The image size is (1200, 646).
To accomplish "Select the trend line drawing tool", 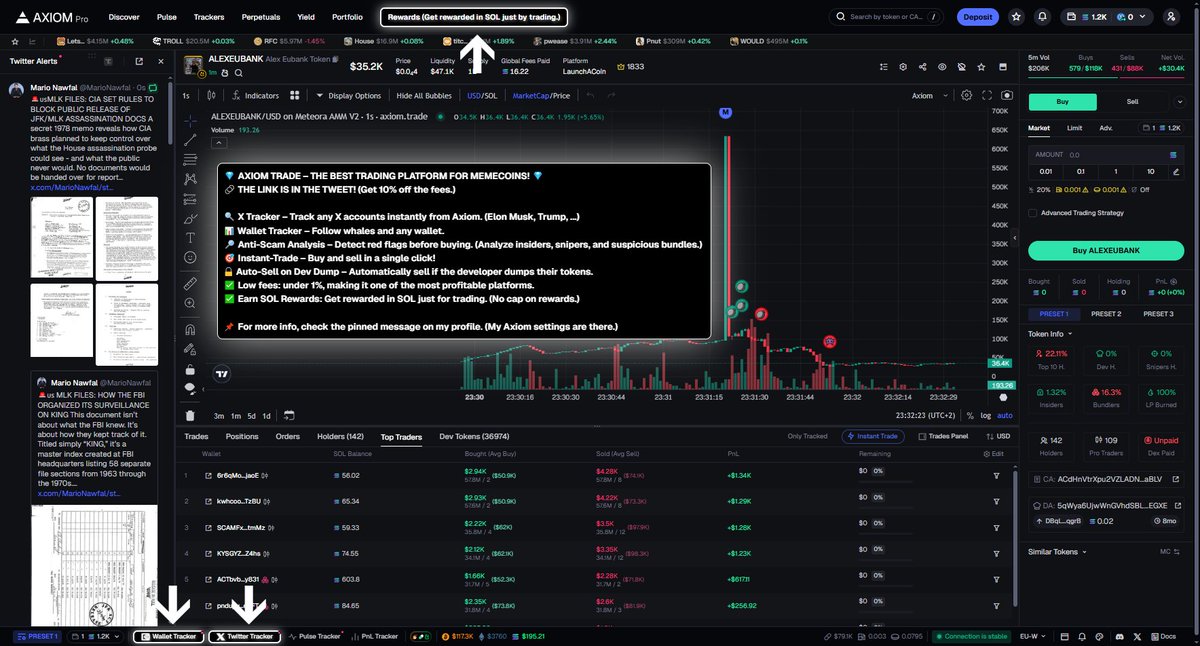I will (x=190, y=139).
